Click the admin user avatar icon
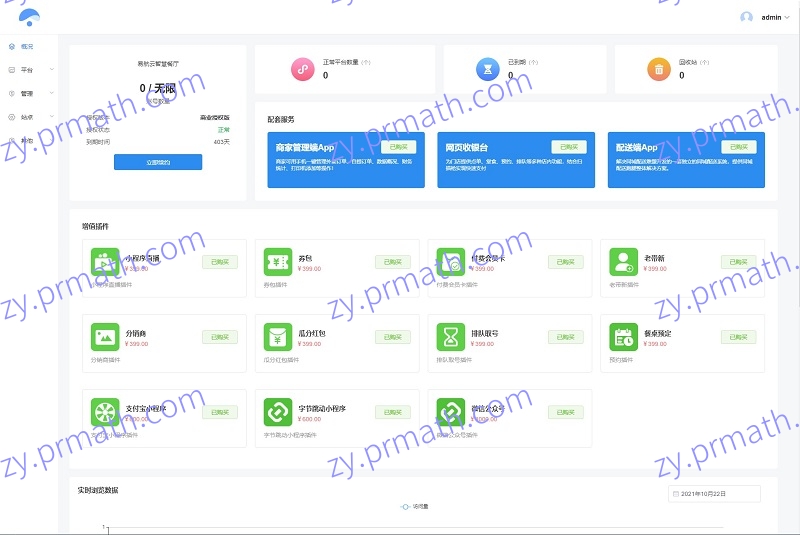 point(746,17)
